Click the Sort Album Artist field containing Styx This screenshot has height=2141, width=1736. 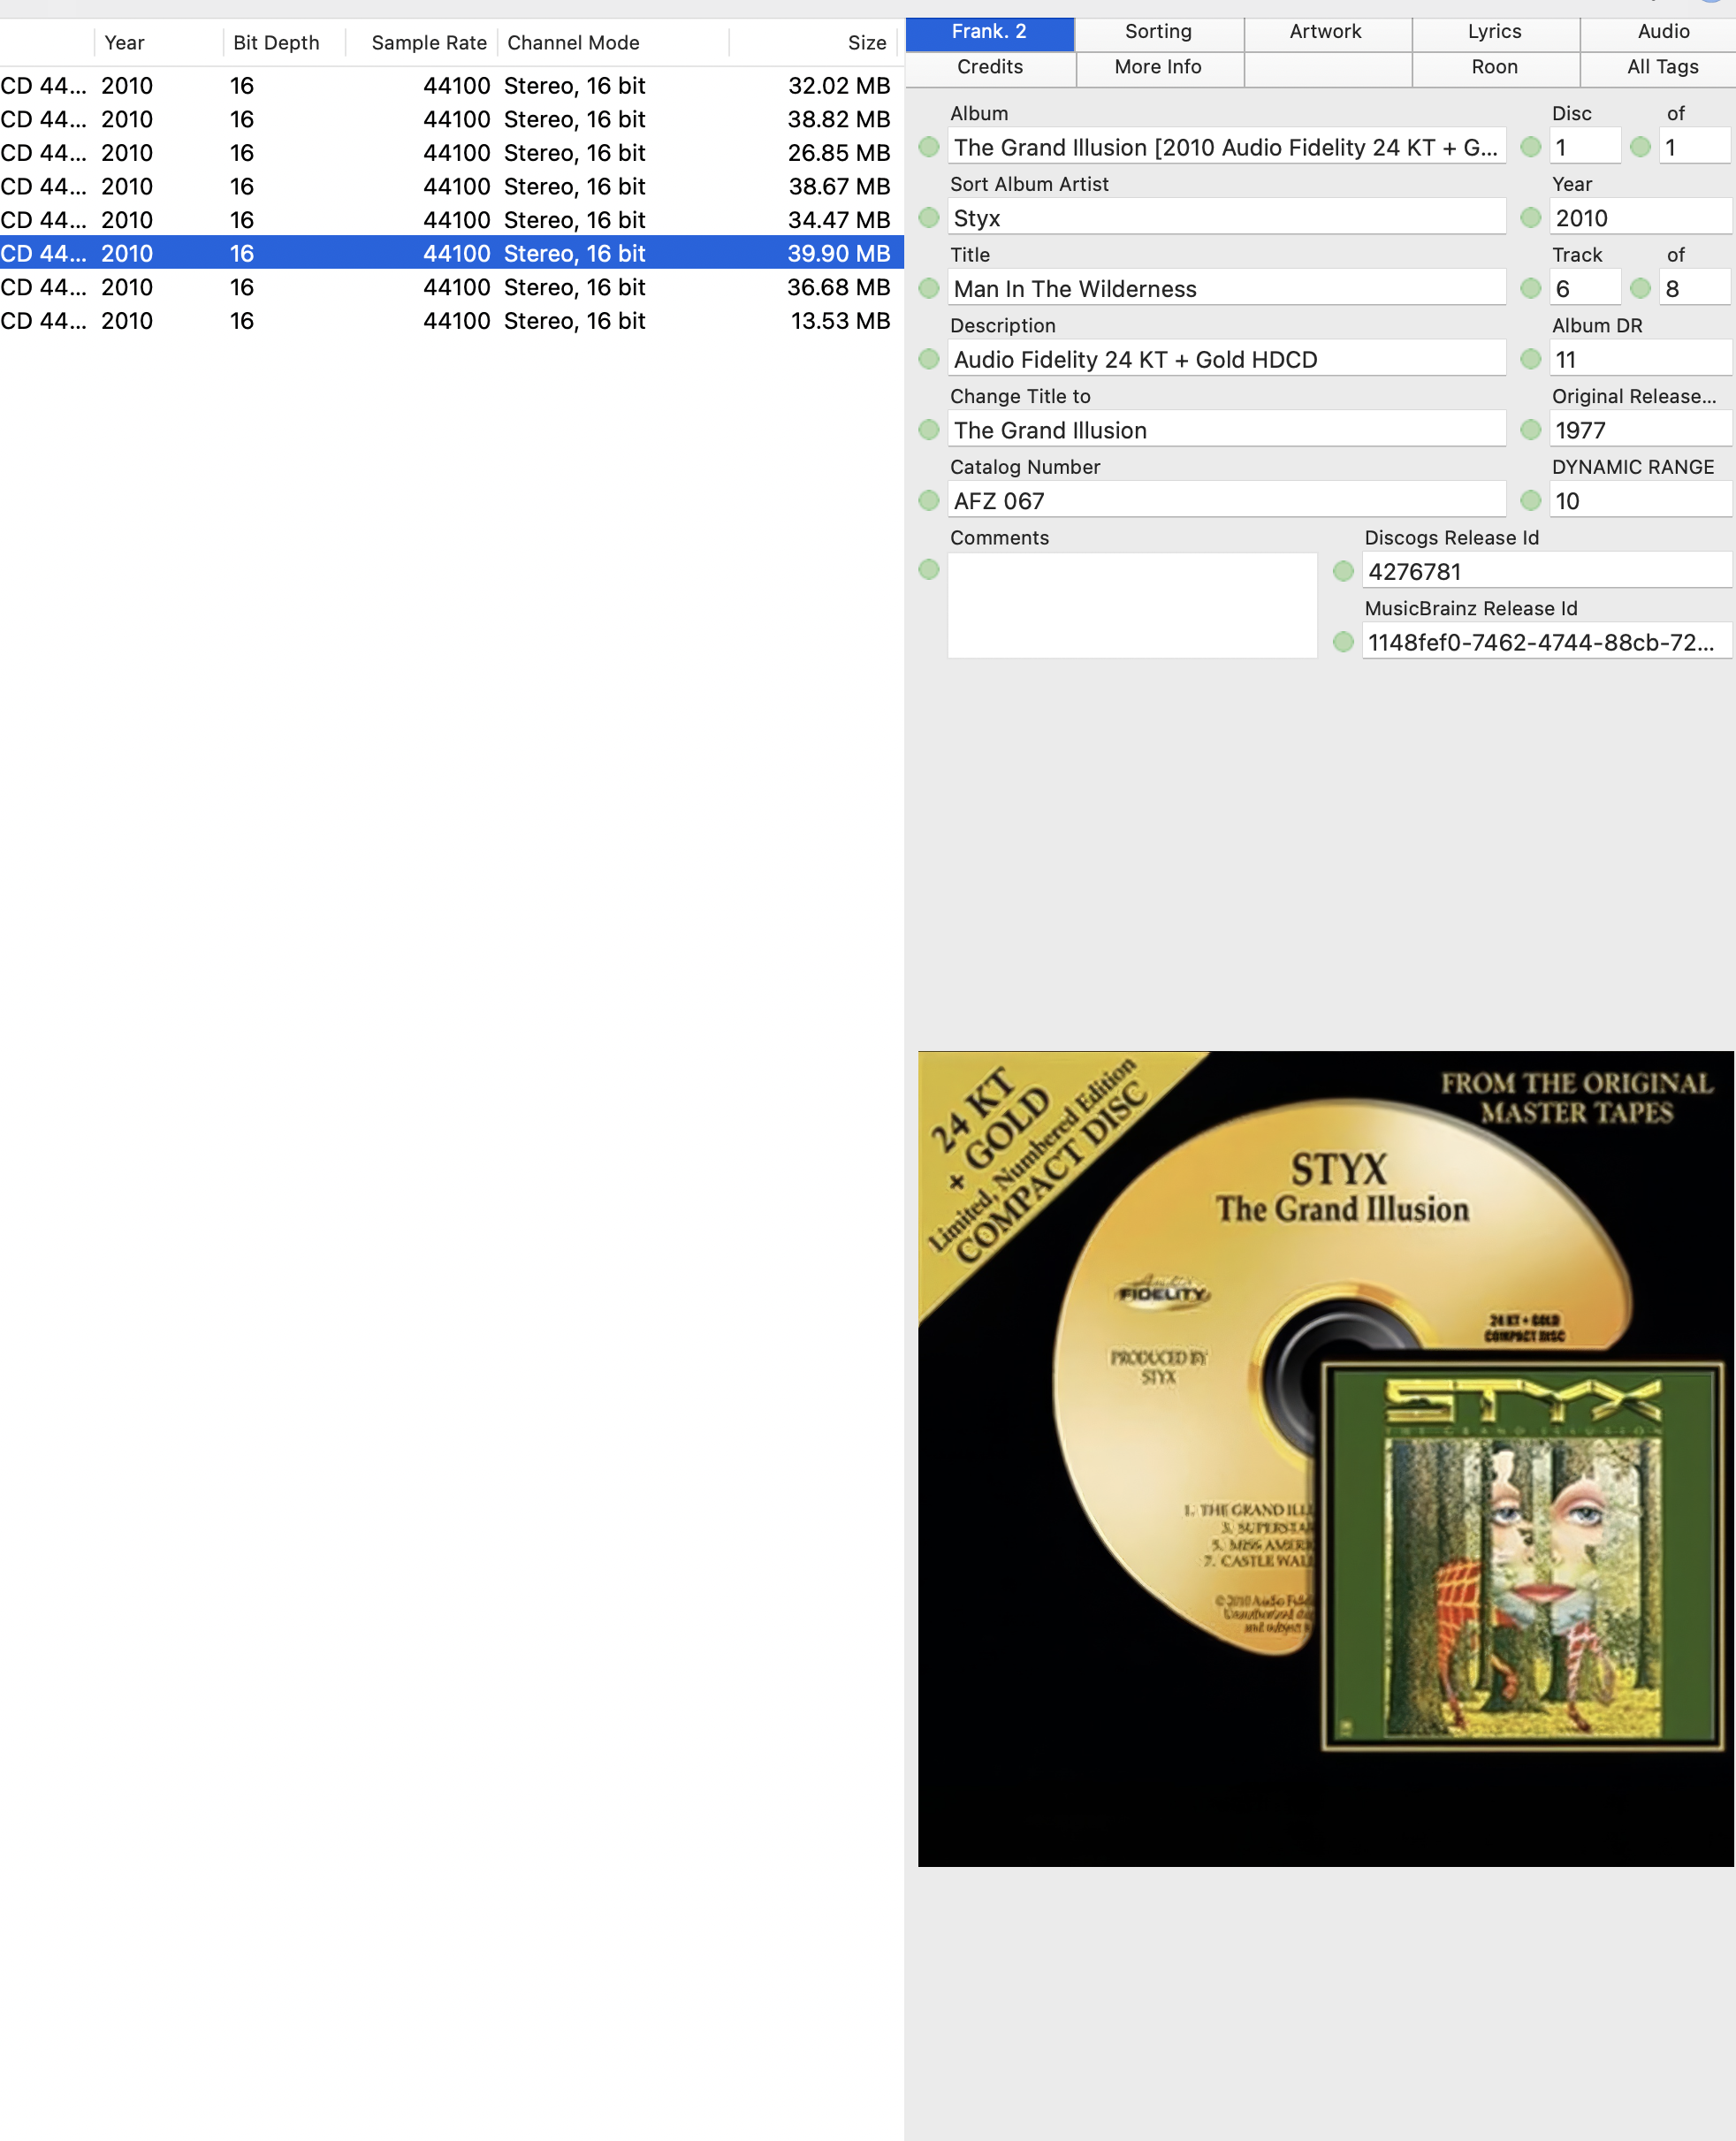[x=1227, y=217]
